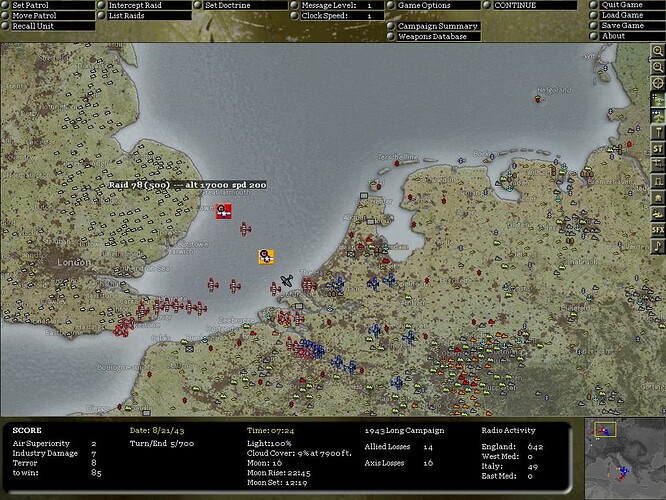Click the Europe minimap thumbnail
The image size is (666, 500).
tap(625, 458)
